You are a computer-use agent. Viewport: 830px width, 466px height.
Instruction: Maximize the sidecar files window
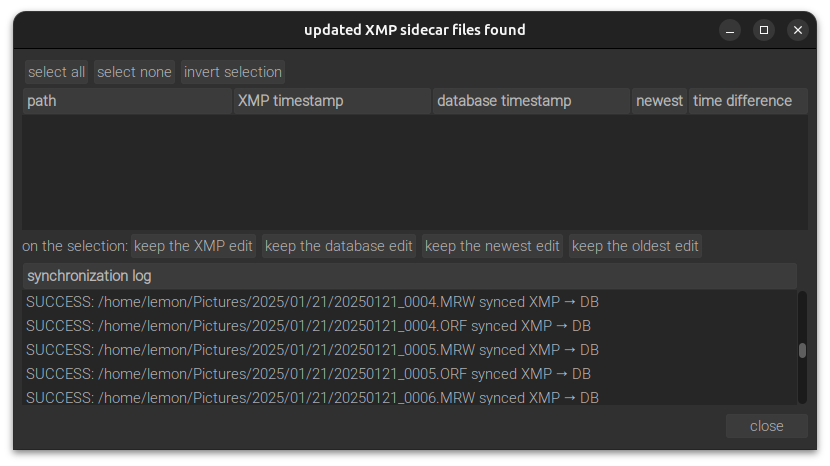tap(764, 30)
